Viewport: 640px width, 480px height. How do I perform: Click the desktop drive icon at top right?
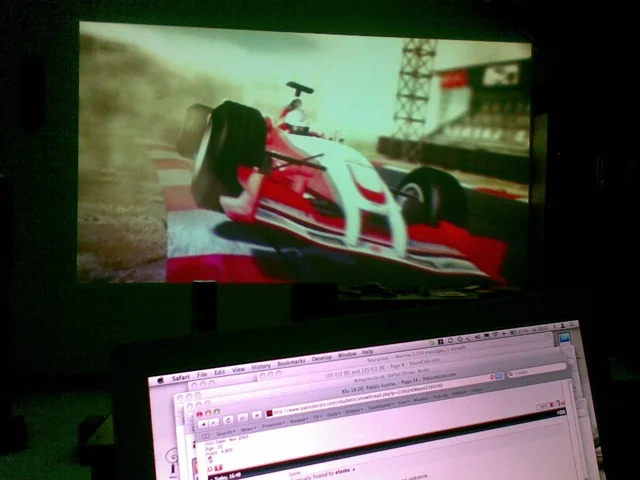tap(566, 340)
